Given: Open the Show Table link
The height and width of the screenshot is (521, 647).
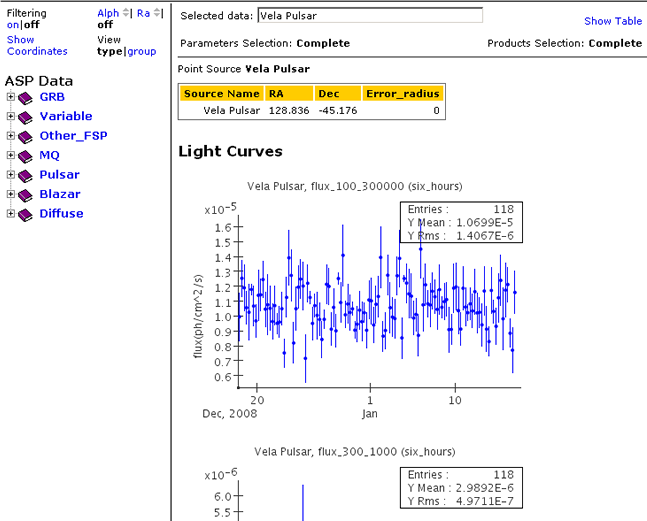Looking at the screenshot, I should point(613,21).
